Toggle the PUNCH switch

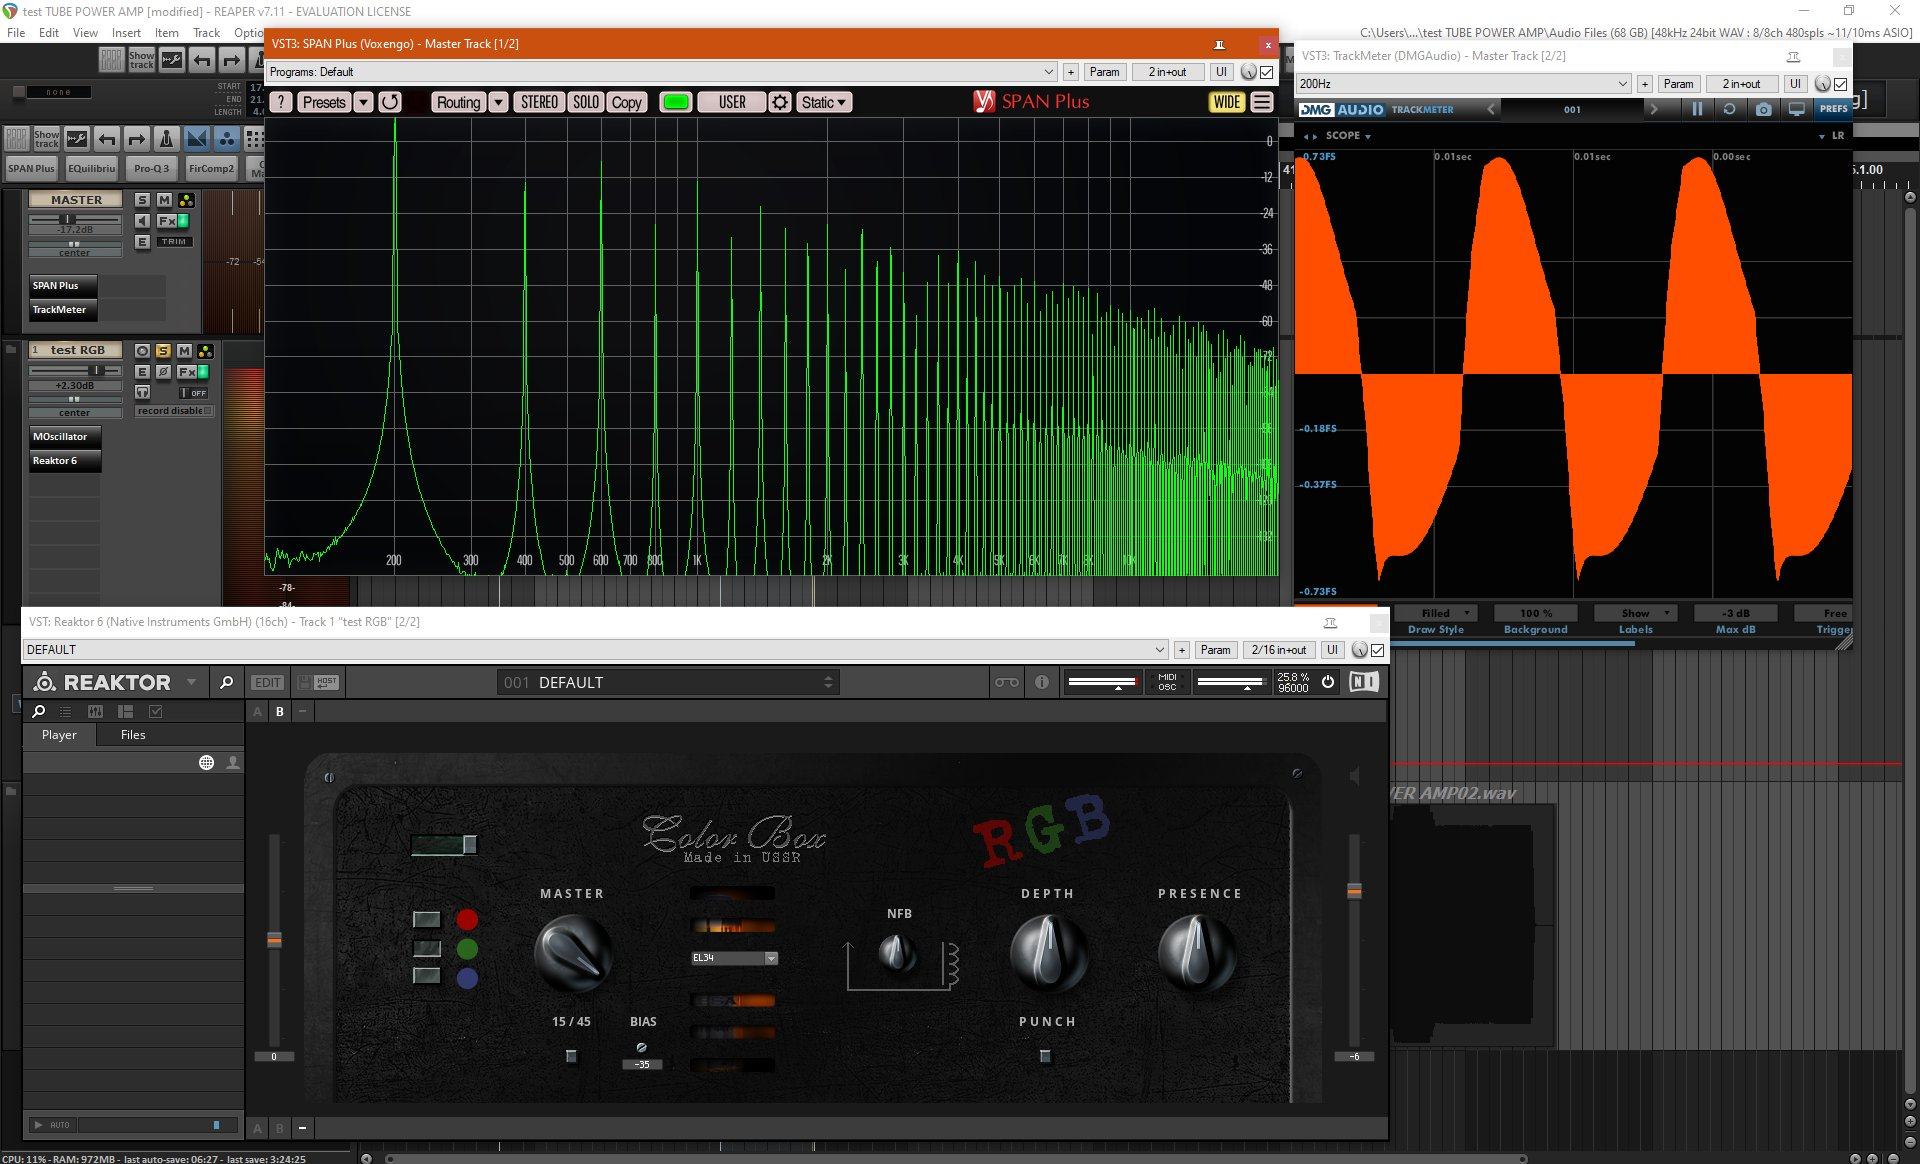point(1045,1056)
